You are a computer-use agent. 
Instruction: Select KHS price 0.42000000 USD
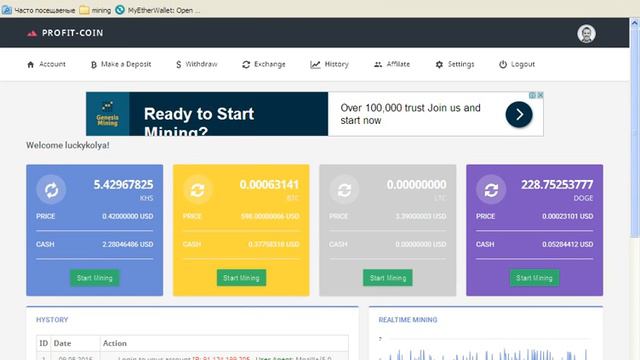coord(128,216)
